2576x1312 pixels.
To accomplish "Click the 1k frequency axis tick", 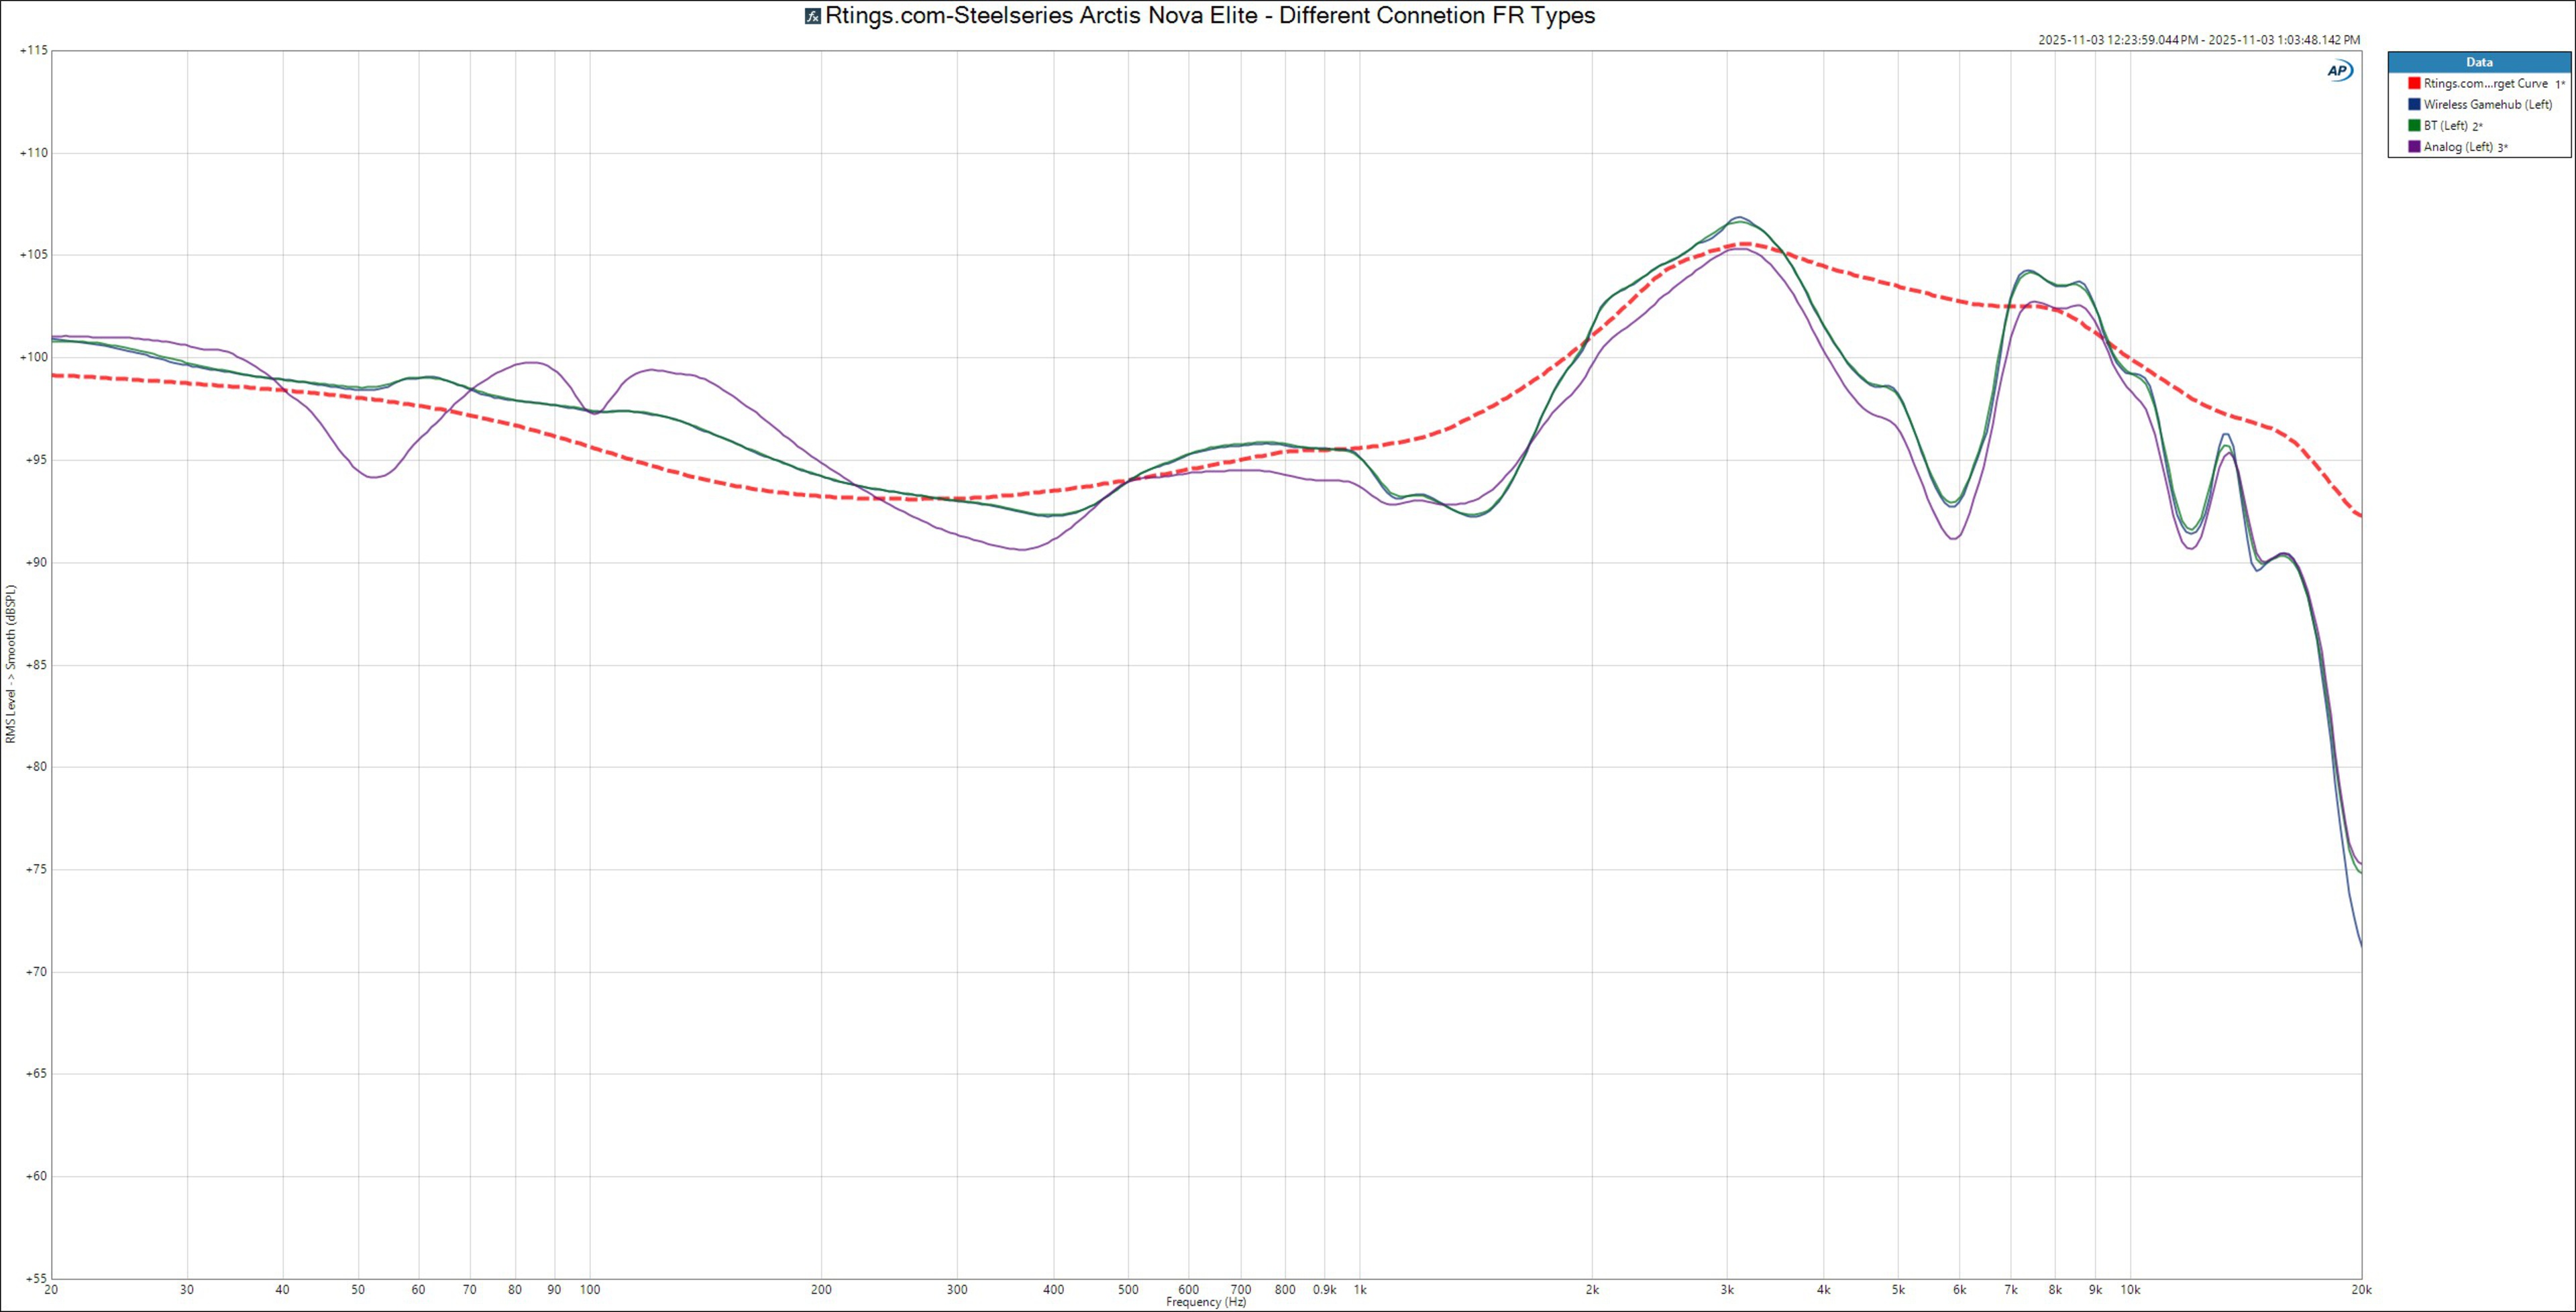I will pos(1360,1290).
